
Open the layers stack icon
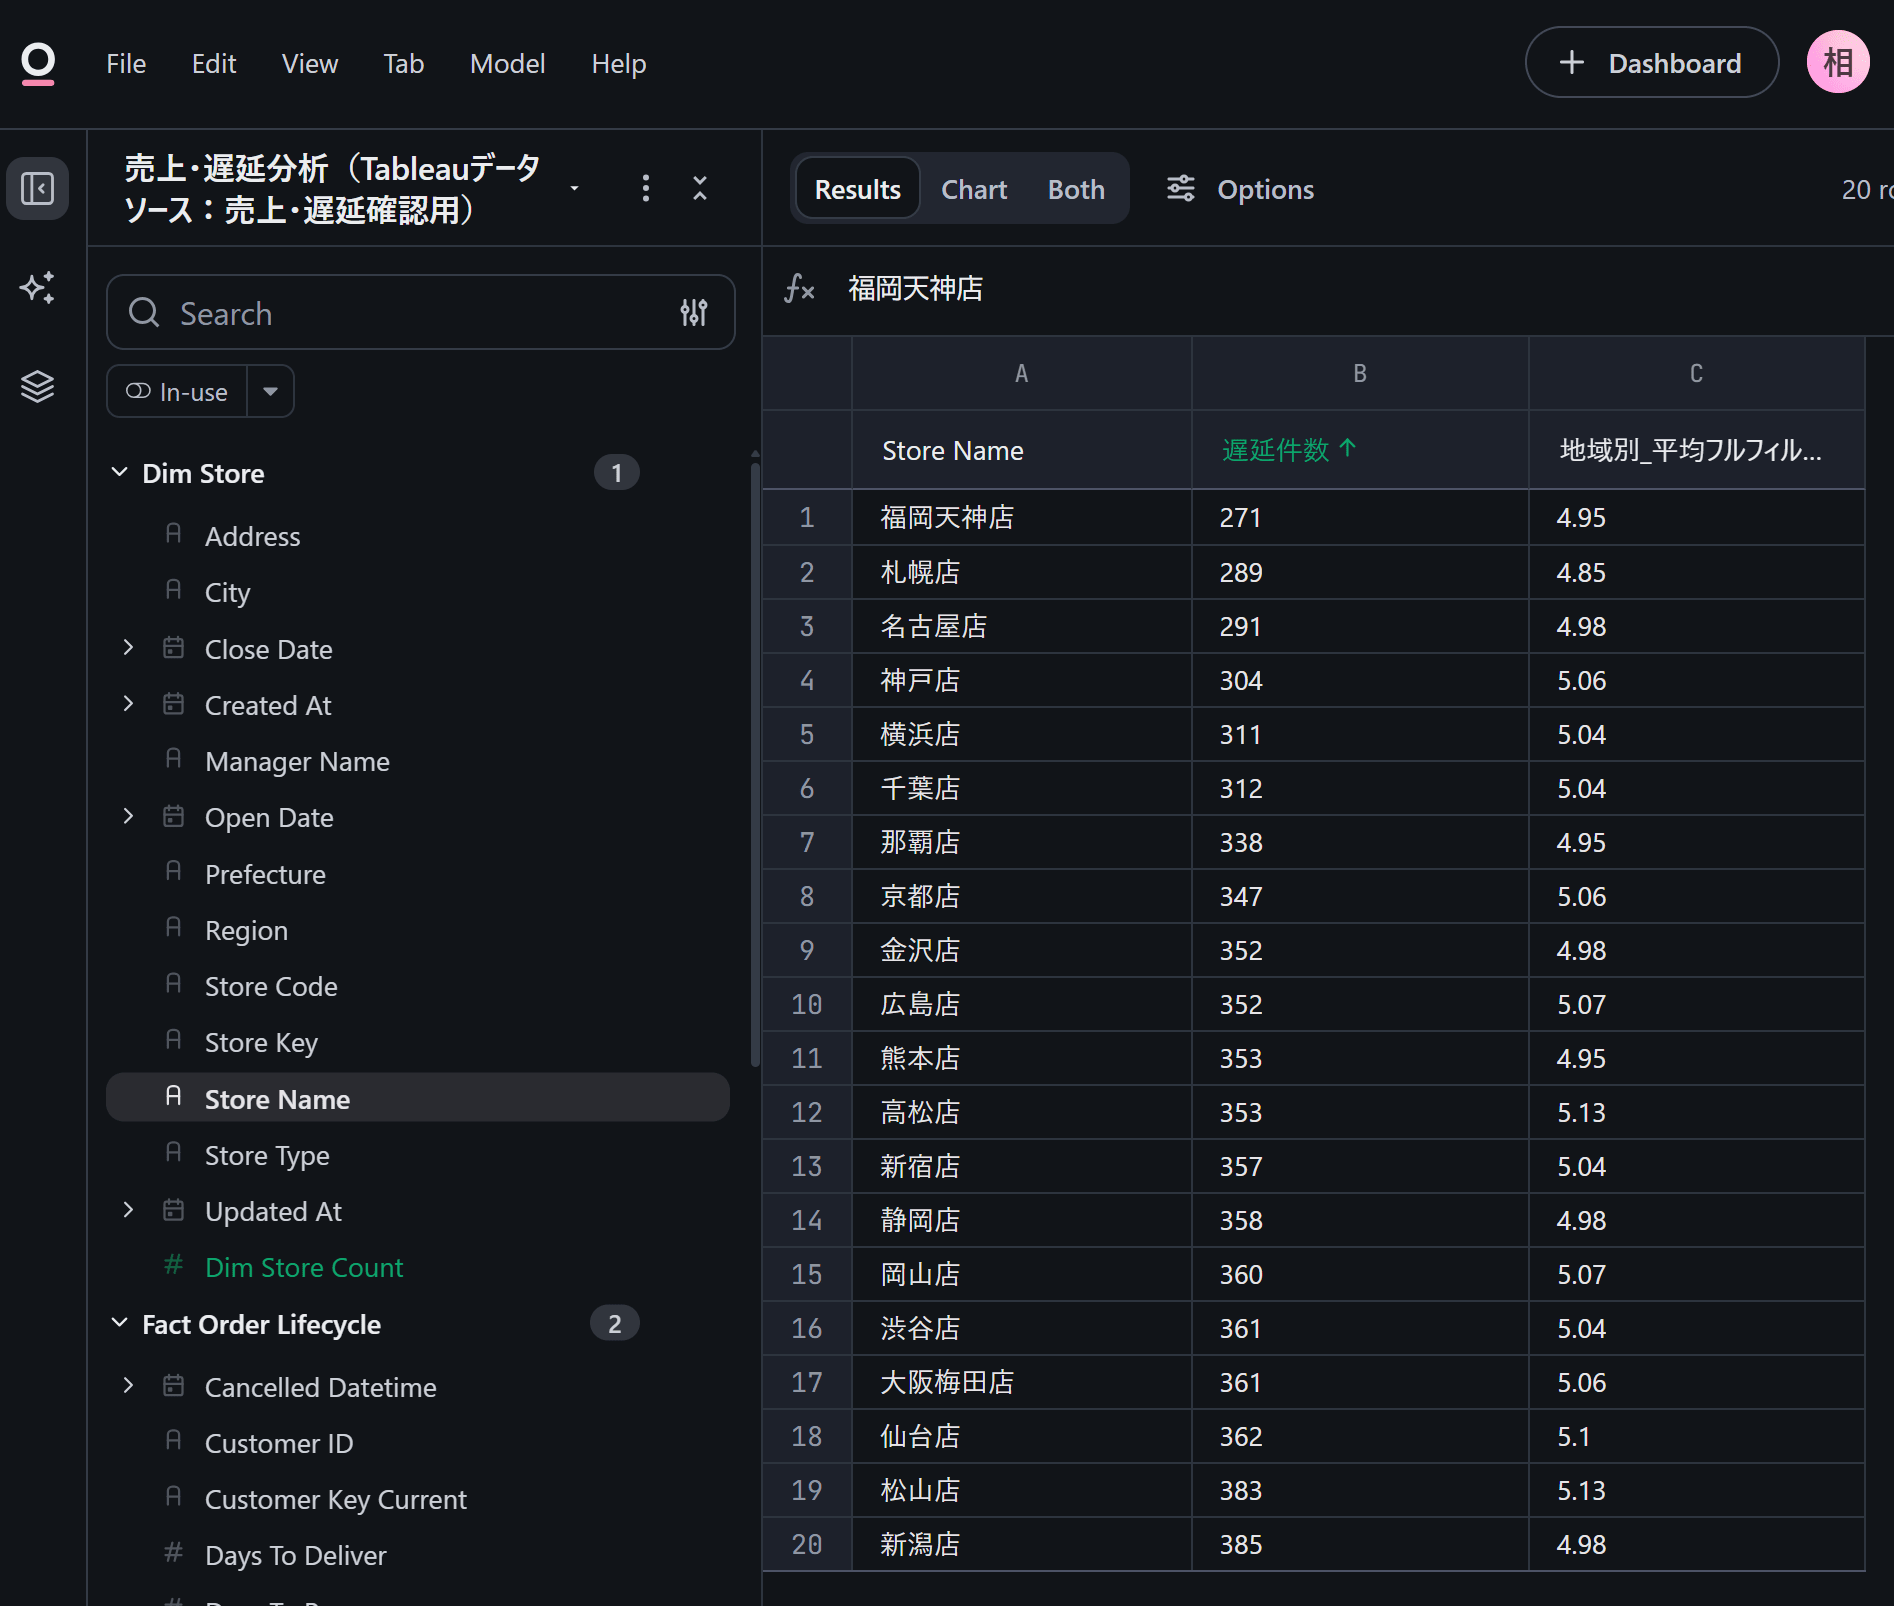pyautogui.click(x=38, y=386)
